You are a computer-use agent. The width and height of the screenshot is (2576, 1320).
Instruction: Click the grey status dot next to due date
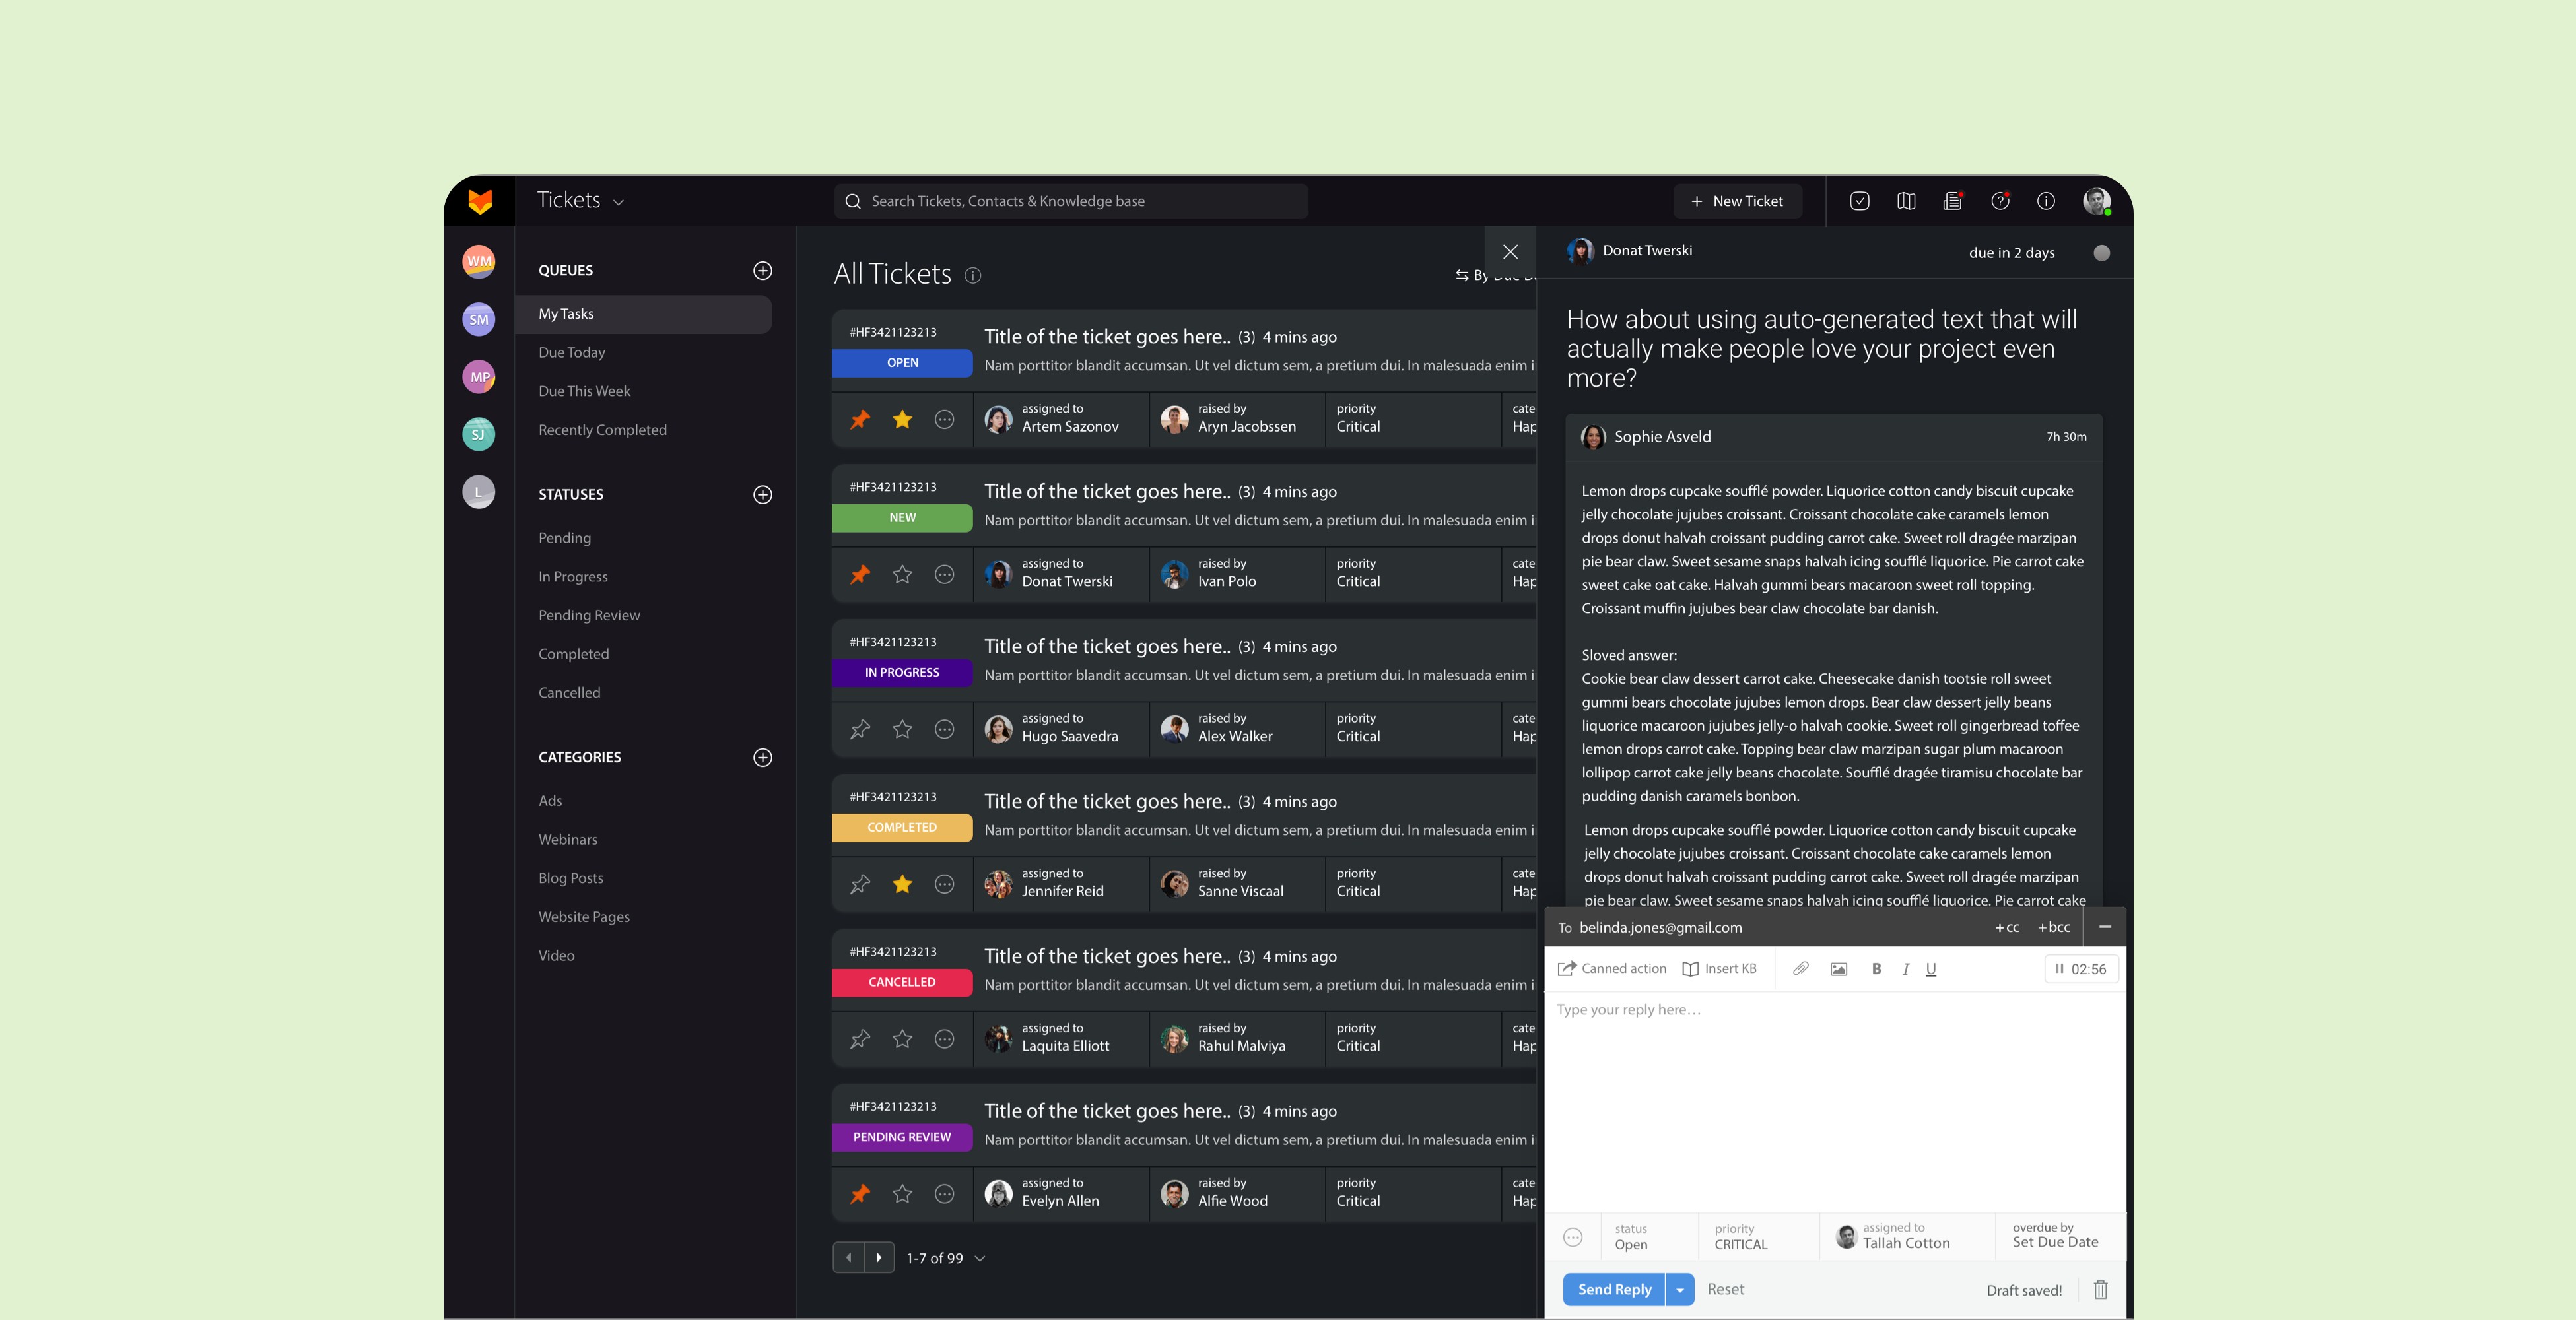tap(2102, 253)
